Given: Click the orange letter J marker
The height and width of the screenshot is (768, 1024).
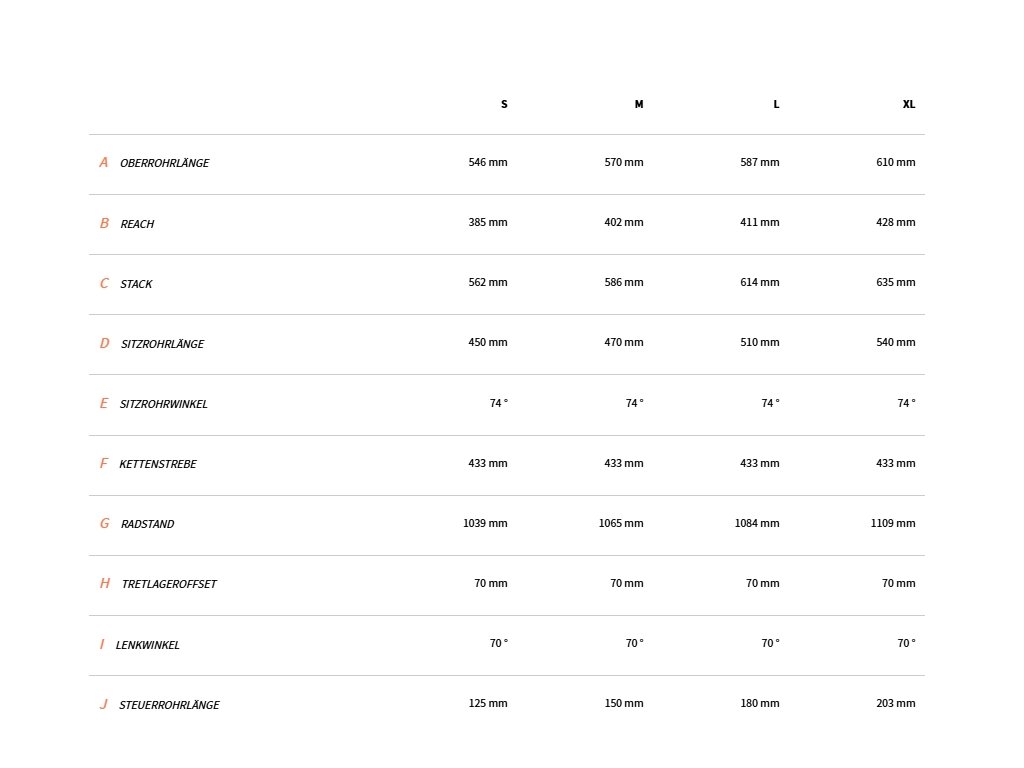Looking at the screenshot, I should tap(103, 704).
